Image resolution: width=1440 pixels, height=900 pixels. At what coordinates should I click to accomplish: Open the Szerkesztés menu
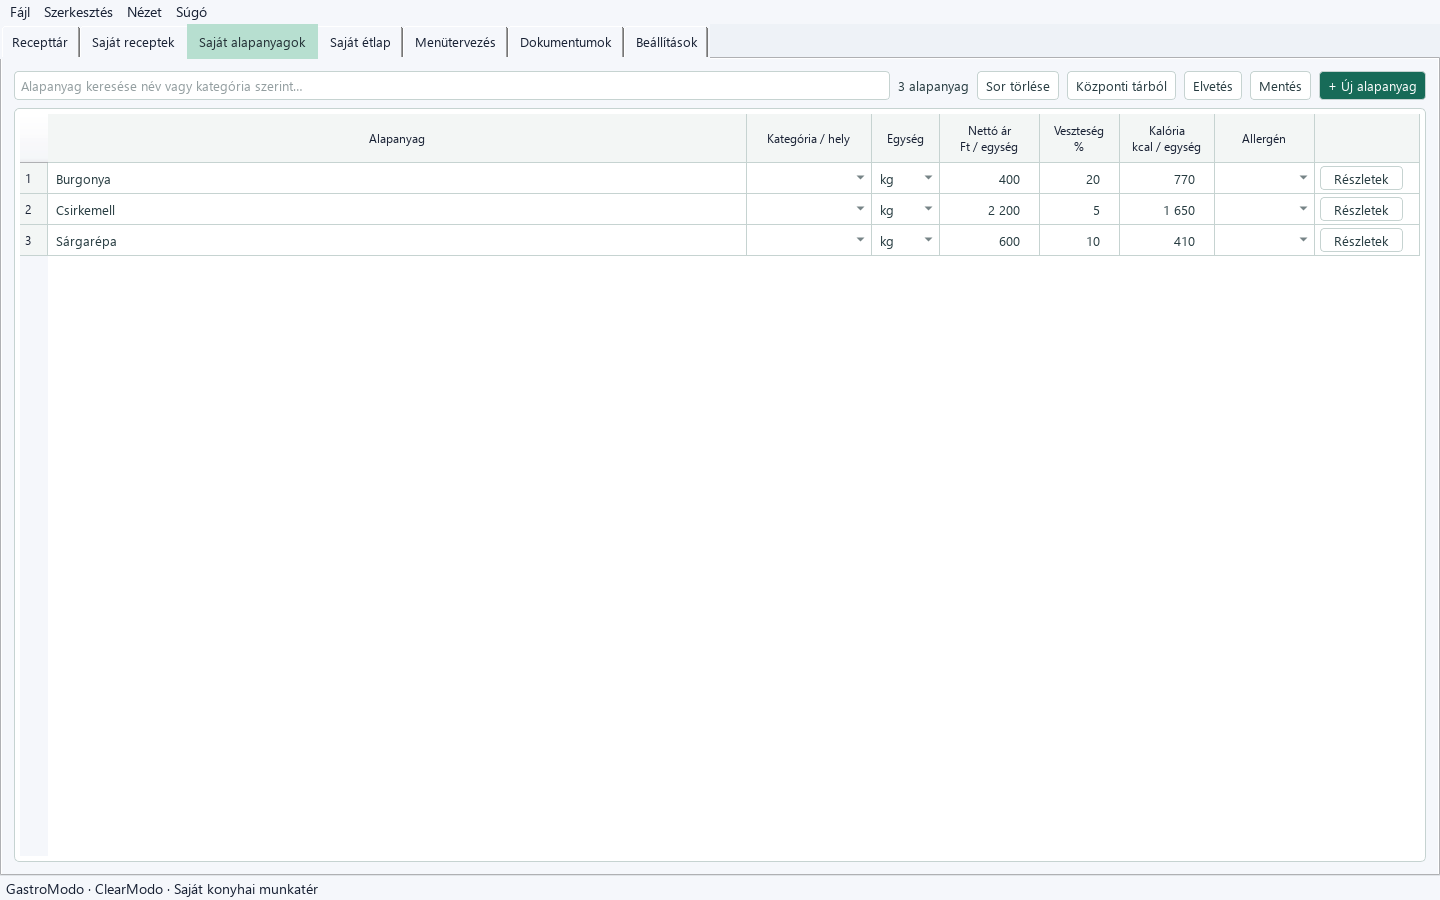click(x=78, y=12)
